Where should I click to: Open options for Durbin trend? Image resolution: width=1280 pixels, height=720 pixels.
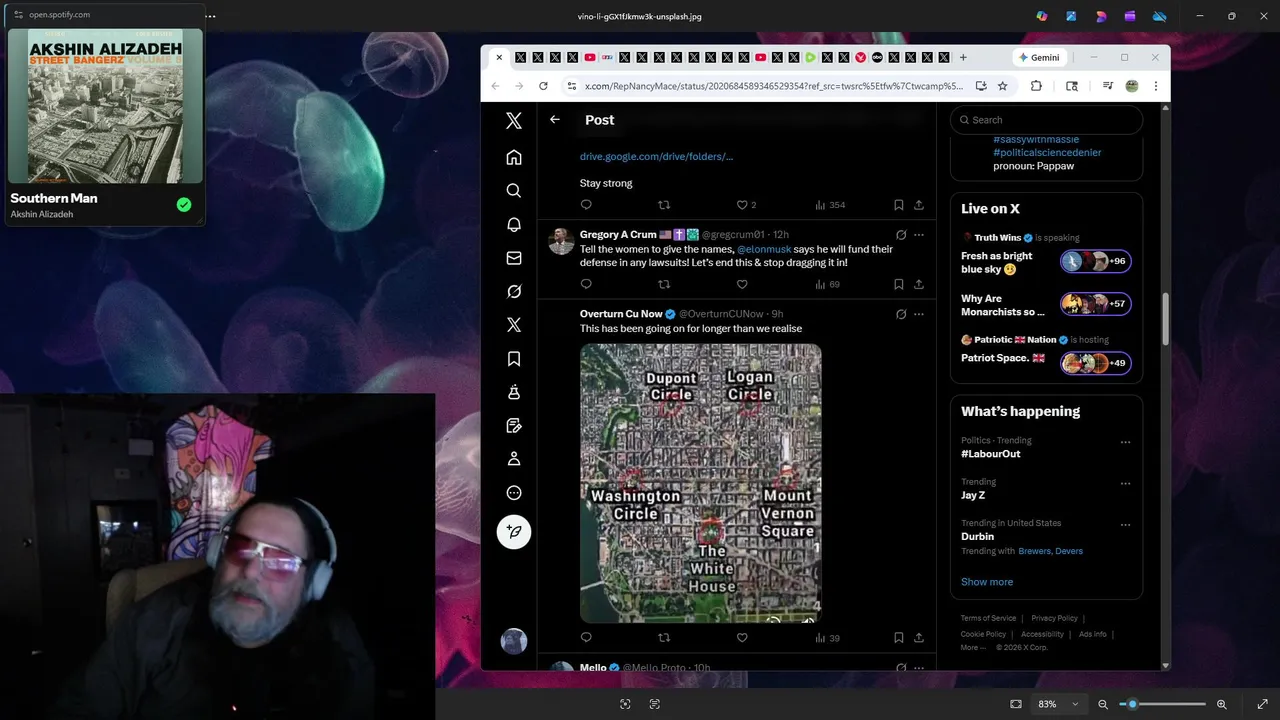pyautogui.click(x=1125, y=524)
